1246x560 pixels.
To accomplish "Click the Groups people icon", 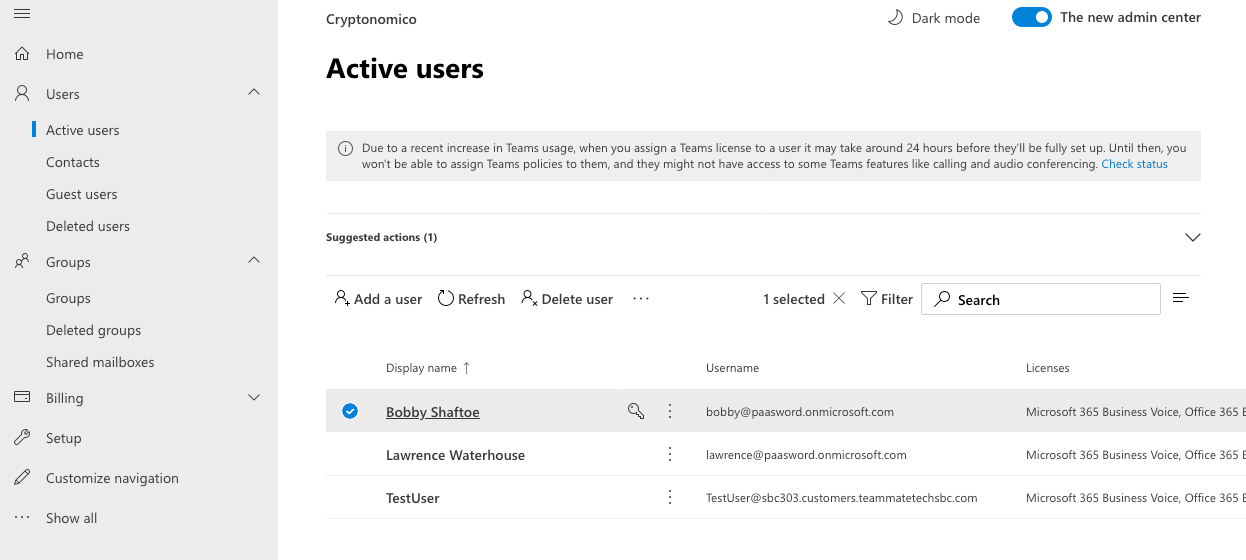I will 22,262.
